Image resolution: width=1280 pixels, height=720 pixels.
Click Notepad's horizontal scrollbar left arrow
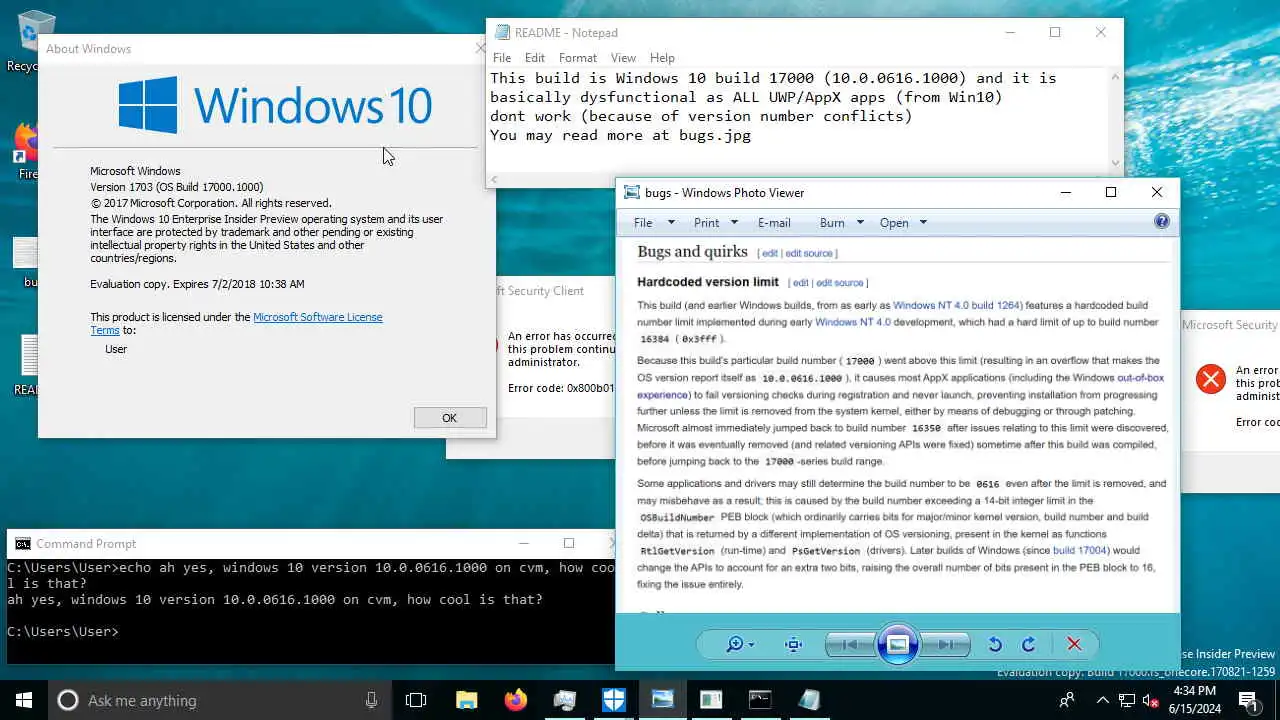point(495,180)
